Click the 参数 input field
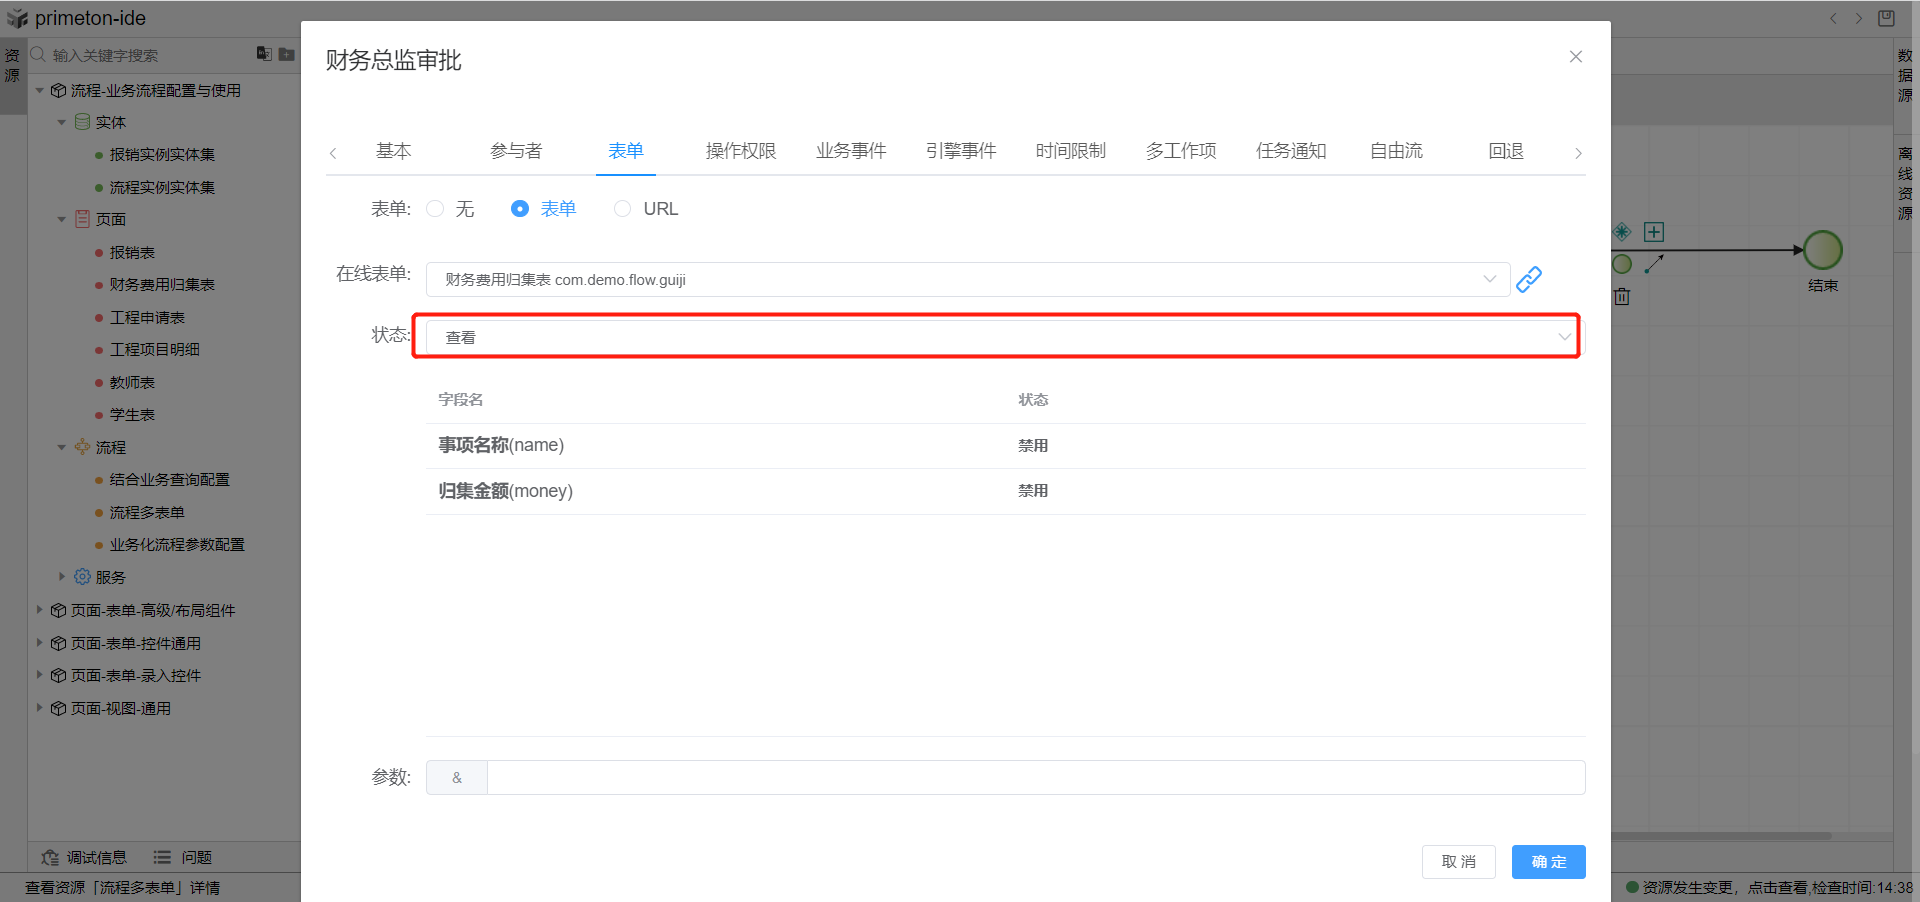This screenshot has width=1920, height=902. pyautogui.click(x=1035, y=778)
